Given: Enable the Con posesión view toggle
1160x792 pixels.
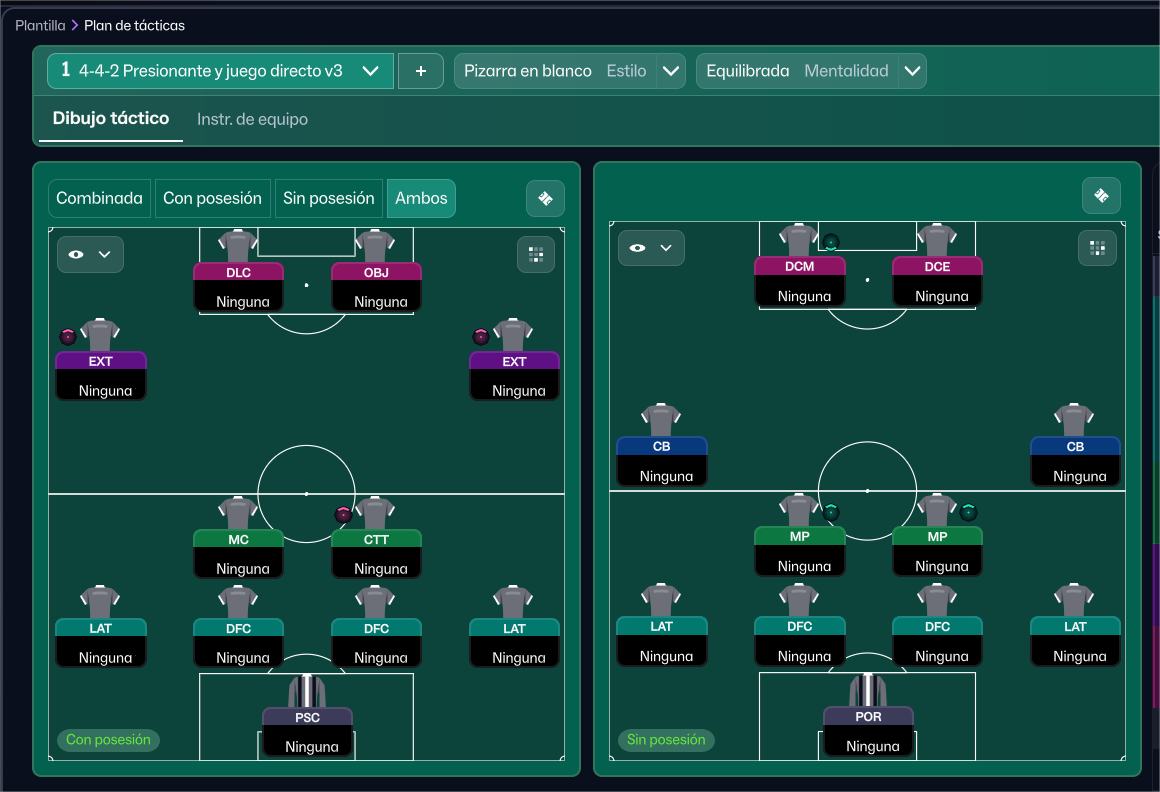Looking at the screenshot, I should [212, 198].
